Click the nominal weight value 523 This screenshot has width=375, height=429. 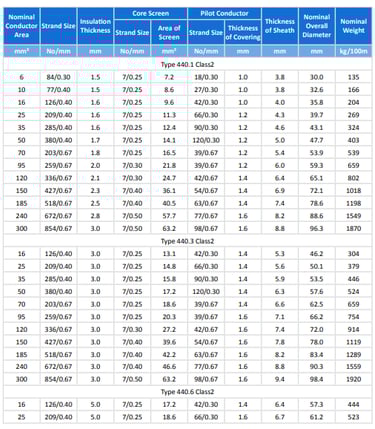353,417
